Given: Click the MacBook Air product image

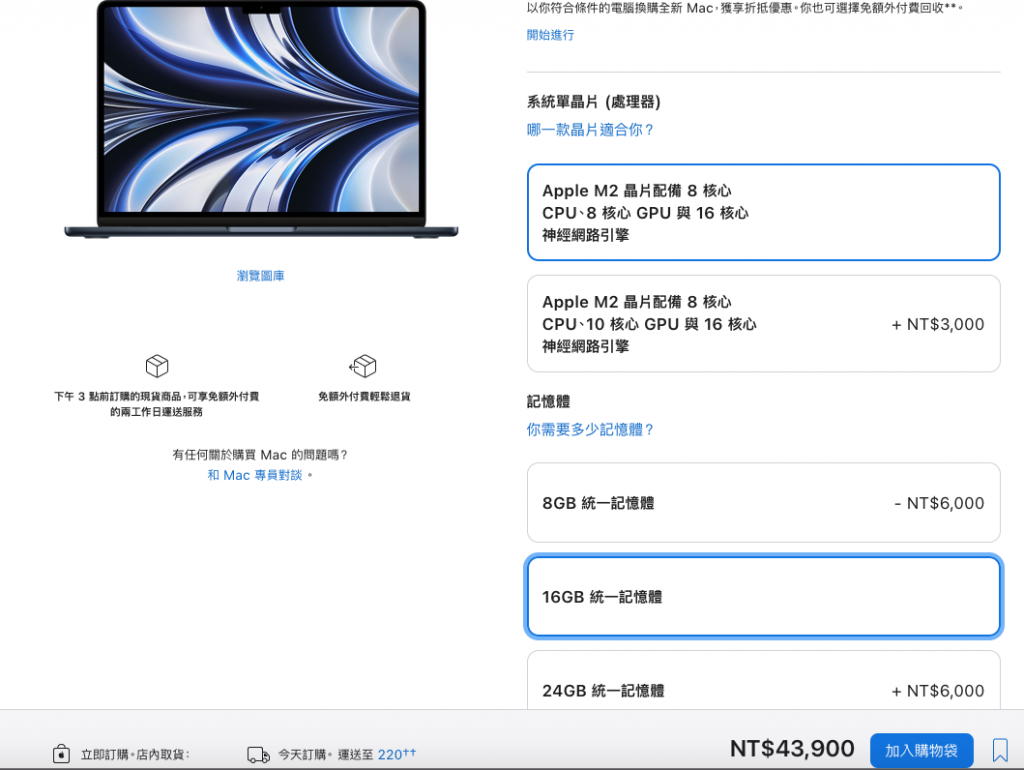Looking at the screenshot, I should coord(261,120).
